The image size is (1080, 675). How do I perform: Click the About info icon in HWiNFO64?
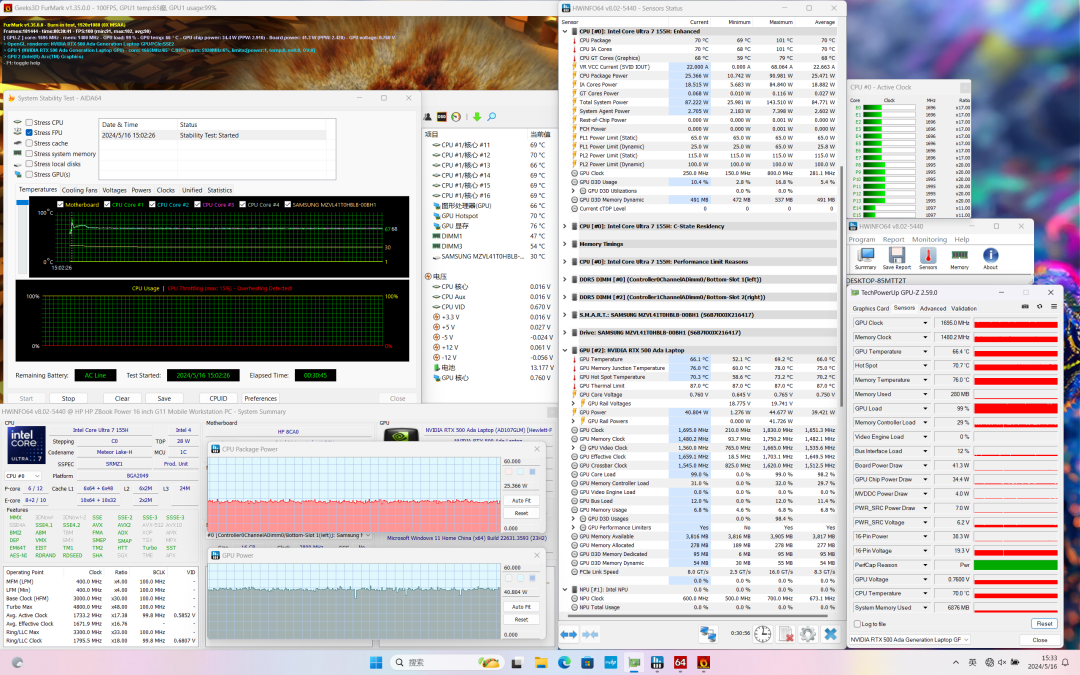click(990, 256)
